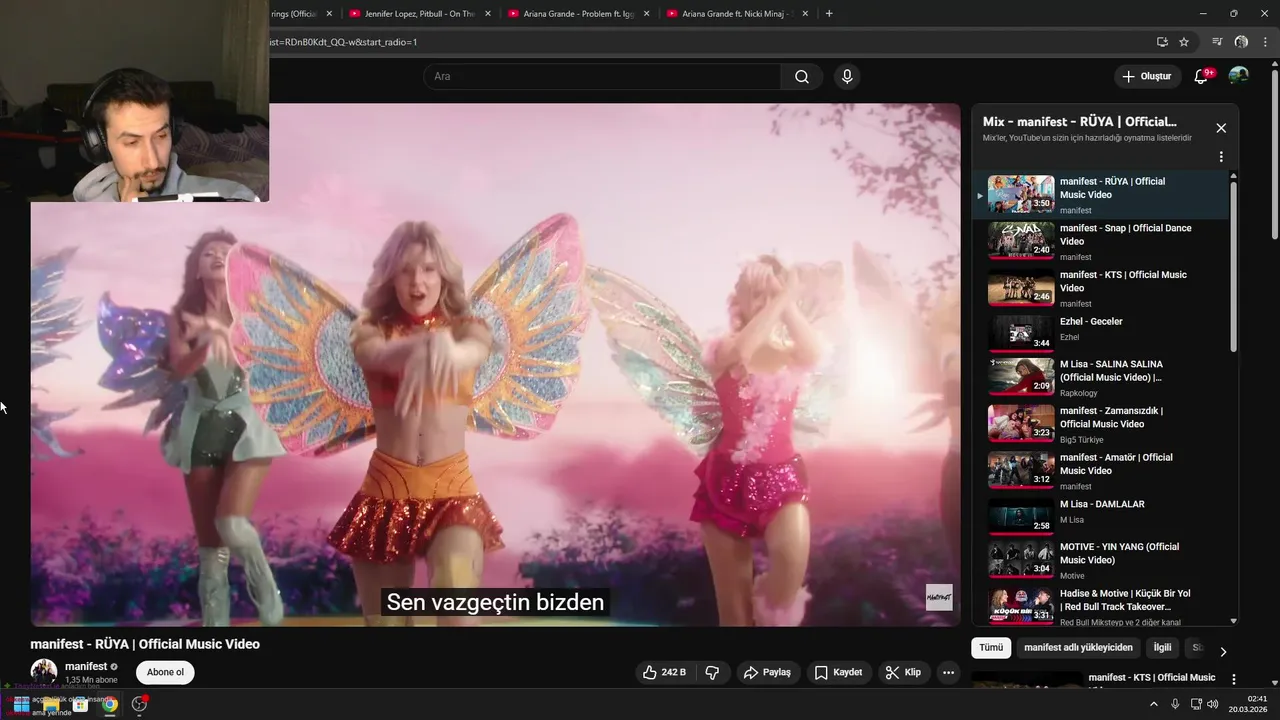Create a clip with the Klip button

click(x=903, y=673)
